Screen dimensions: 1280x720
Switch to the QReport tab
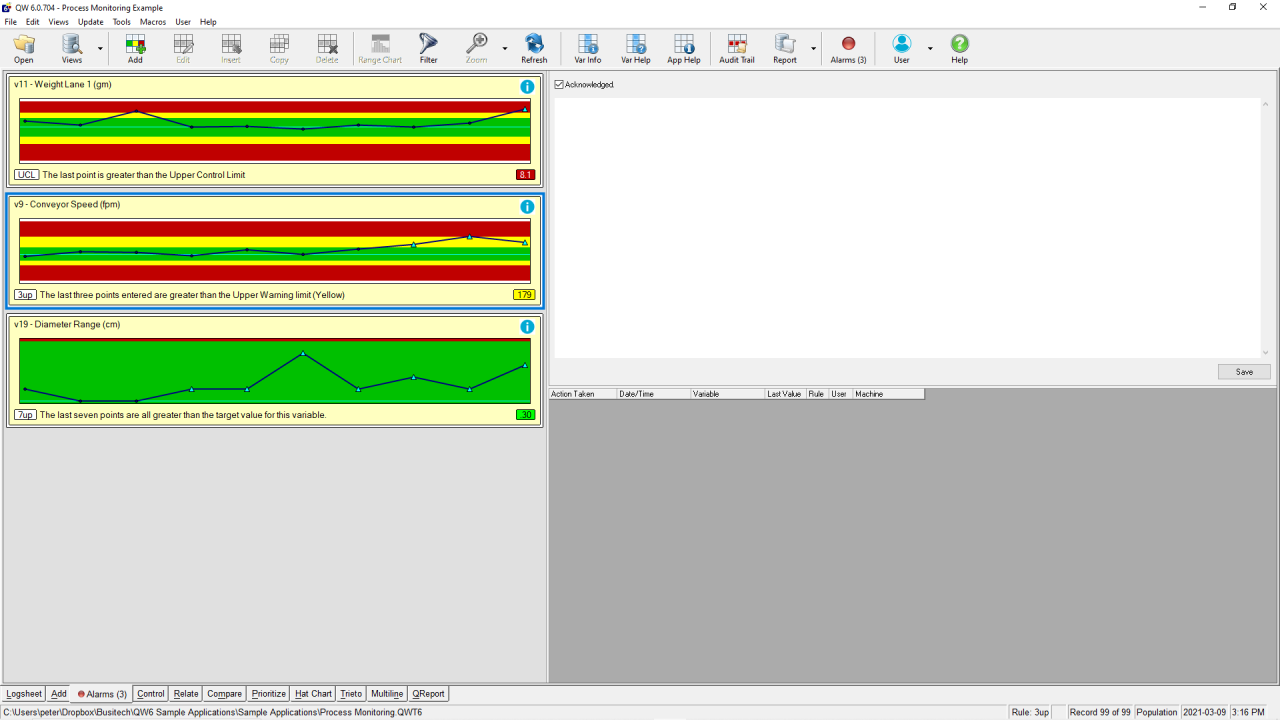[x=428, y=694]
